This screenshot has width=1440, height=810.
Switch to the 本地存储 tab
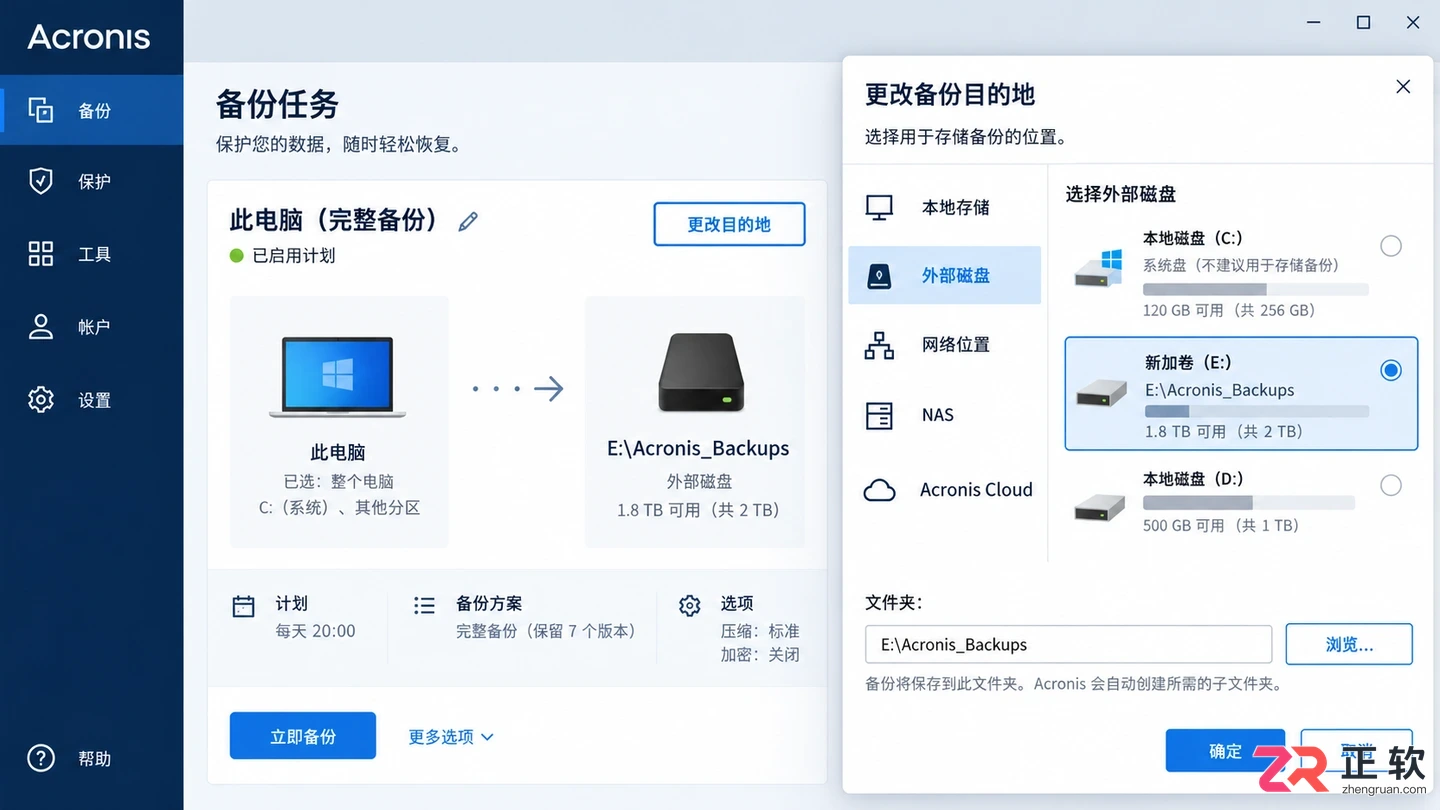[x=944, y=207]
